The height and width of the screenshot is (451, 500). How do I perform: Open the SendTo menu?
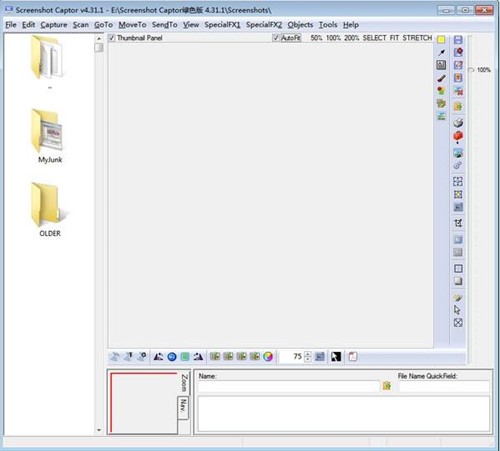point(164,25)
